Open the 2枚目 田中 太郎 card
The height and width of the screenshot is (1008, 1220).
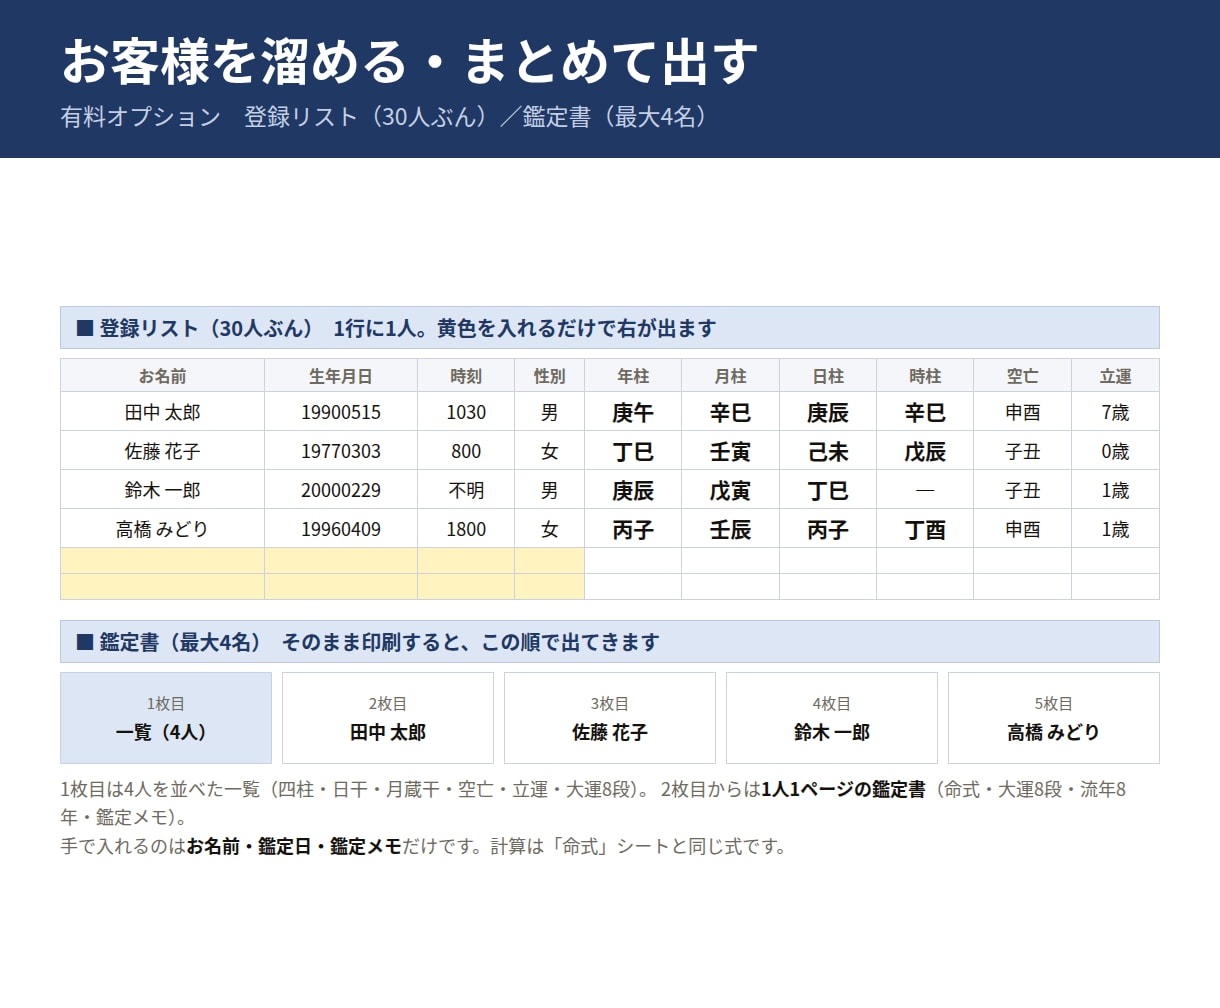tap(388, 718)
